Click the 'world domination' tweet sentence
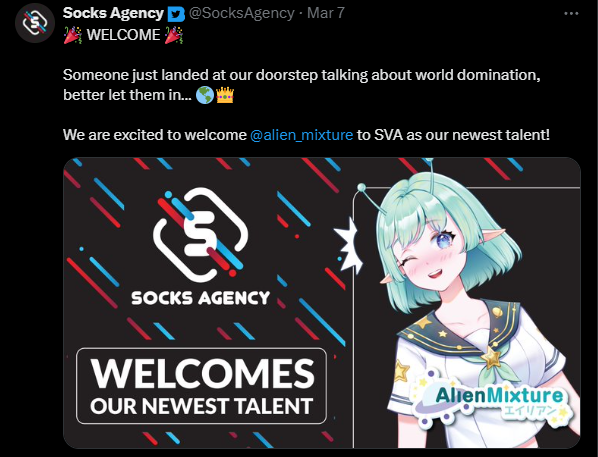 pyautogui.click(x=301, y=85)
